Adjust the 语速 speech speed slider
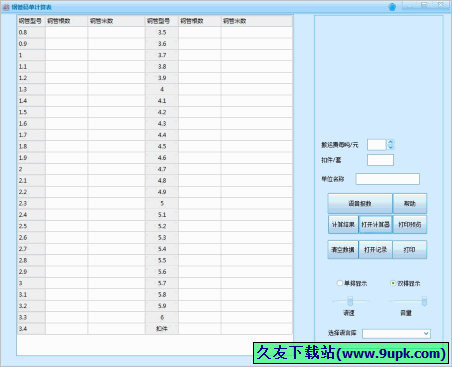The height and width of the screenshot is (367, 452). 350,301
